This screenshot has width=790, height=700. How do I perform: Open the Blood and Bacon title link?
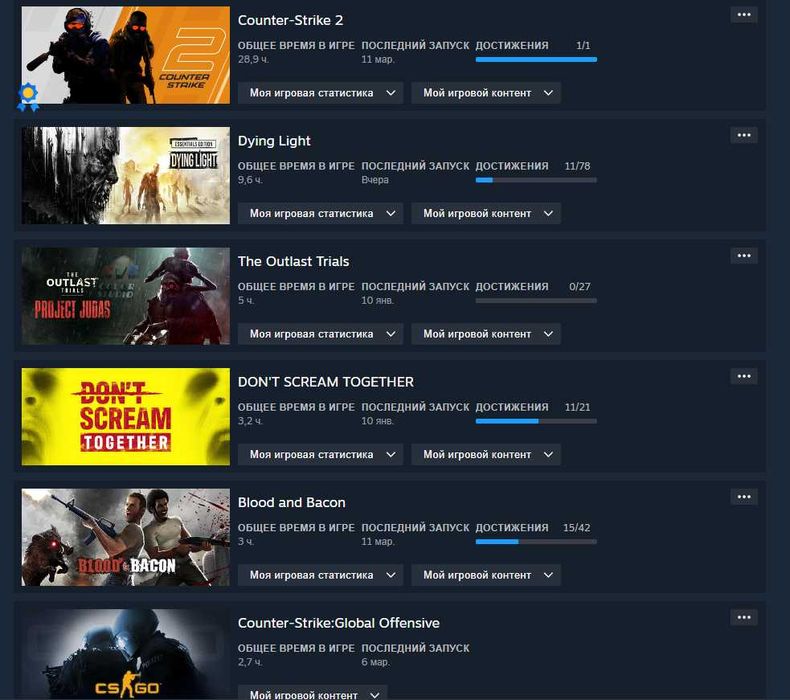point(292,502)
